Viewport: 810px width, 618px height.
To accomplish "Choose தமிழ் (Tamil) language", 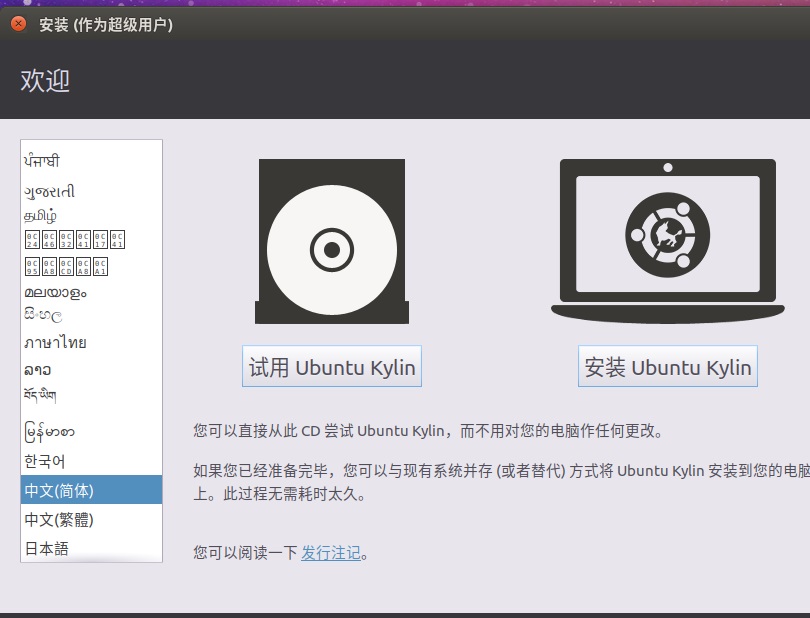I will (x=41, y=215).
